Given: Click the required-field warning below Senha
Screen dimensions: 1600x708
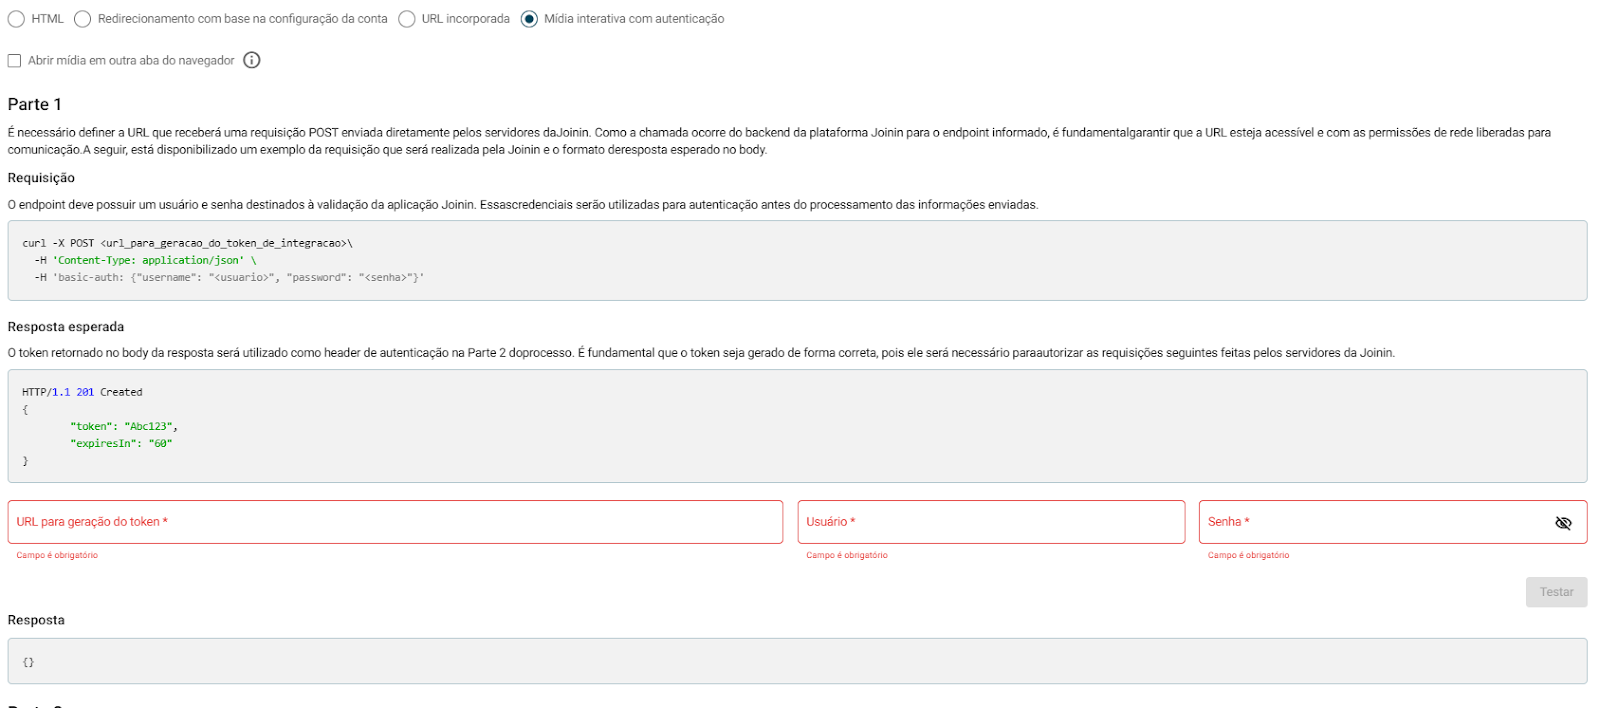Looking at the screenshot, I should point(1248,555).
